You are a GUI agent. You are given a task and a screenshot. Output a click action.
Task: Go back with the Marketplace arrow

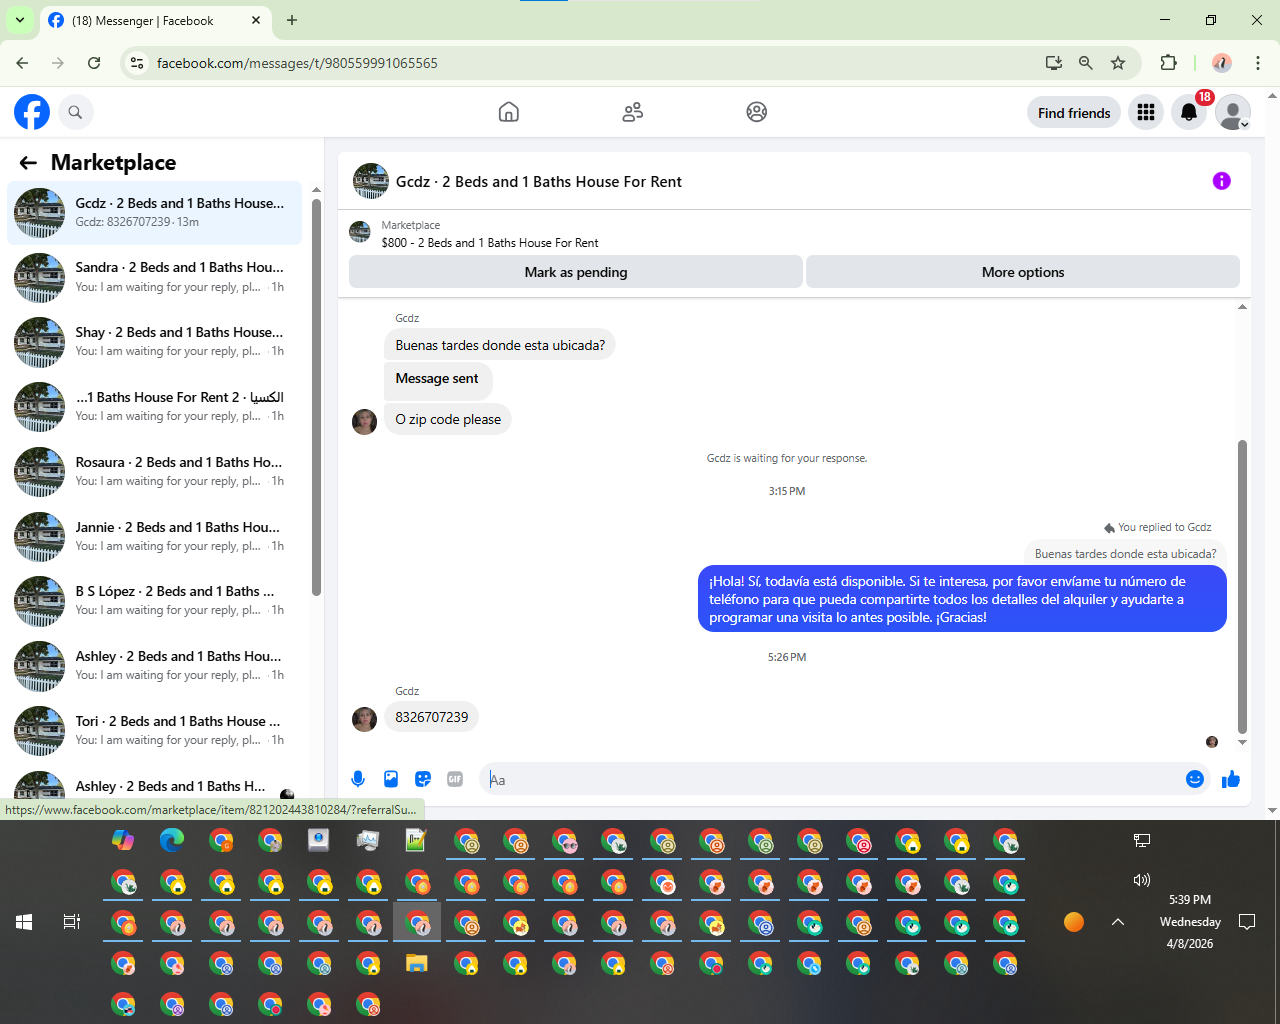(x=28, y=163)
